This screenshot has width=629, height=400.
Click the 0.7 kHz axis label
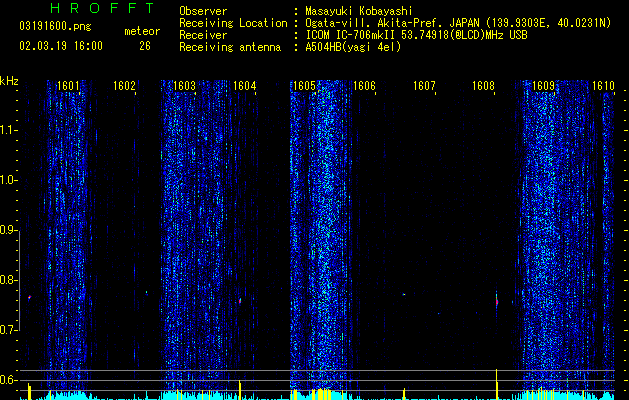pyautogui.click(x=8, y=330)
